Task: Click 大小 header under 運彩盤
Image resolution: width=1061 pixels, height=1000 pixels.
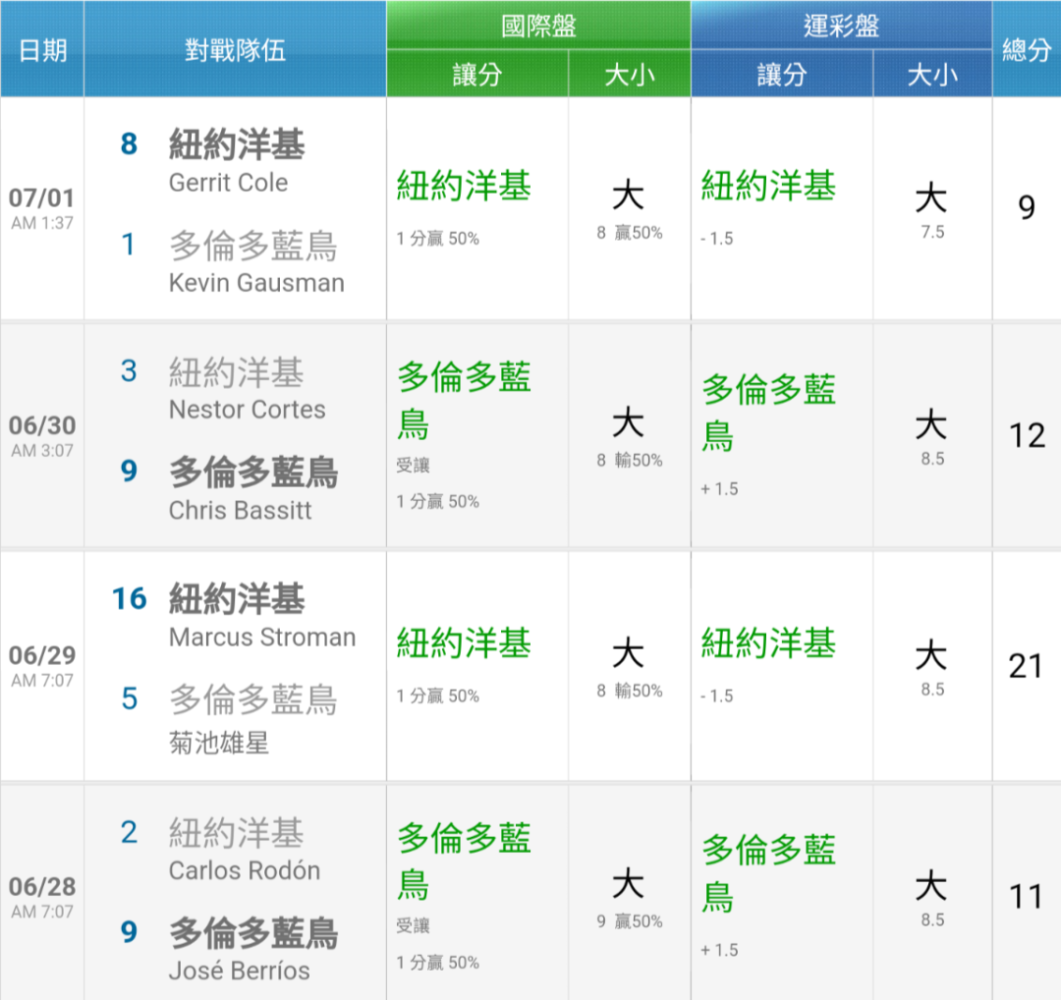Action: point(932,74)
